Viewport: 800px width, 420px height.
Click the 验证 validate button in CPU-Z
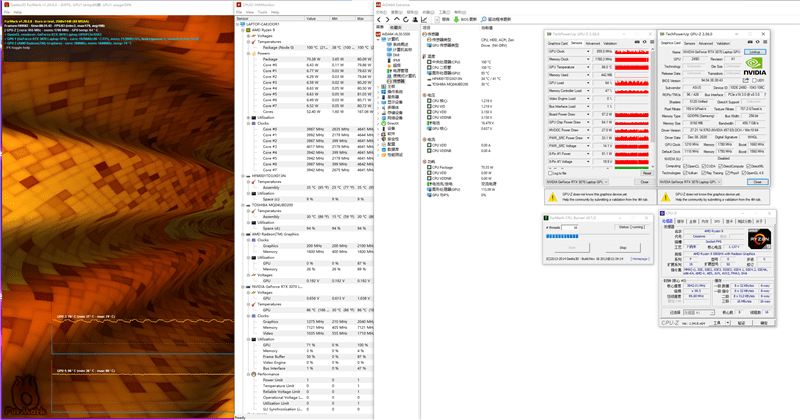pos(741,323)
